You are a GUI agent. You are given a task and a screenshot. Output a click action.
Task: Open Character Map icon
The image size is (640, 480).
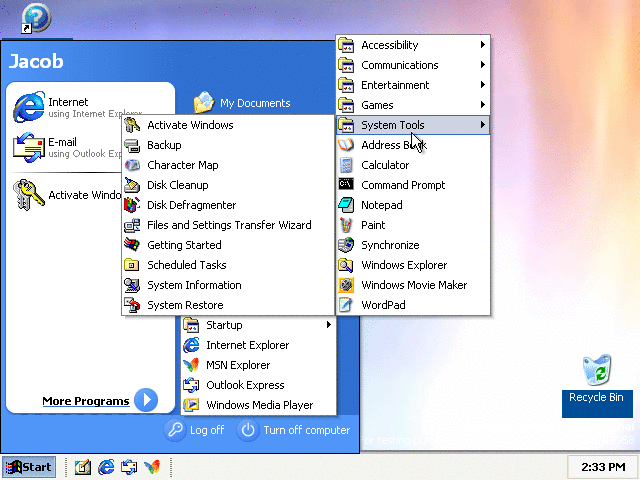[x=132, y=165]
